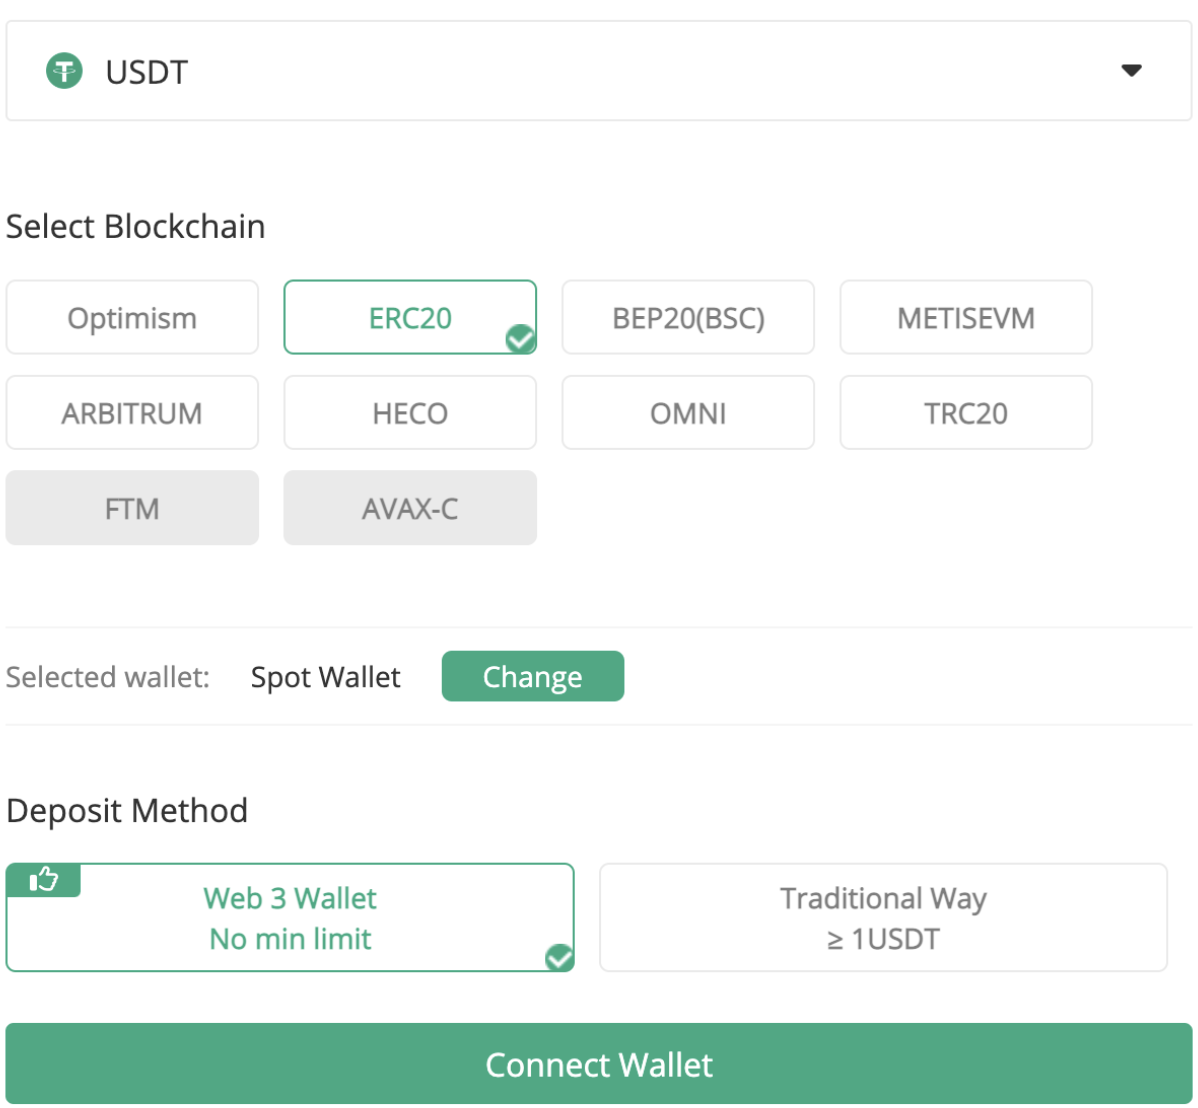Select the BEP20(BSC) blockchain

[x=688, y=318]
